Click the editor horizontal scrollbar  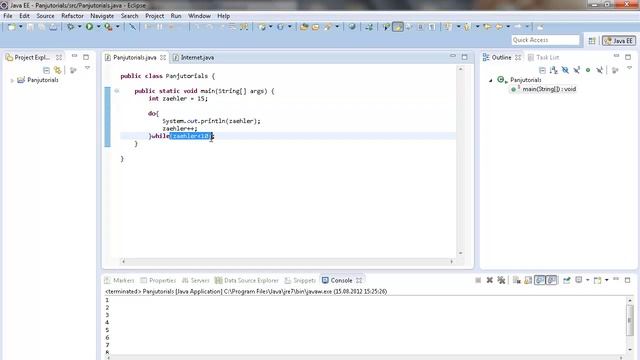287,261
